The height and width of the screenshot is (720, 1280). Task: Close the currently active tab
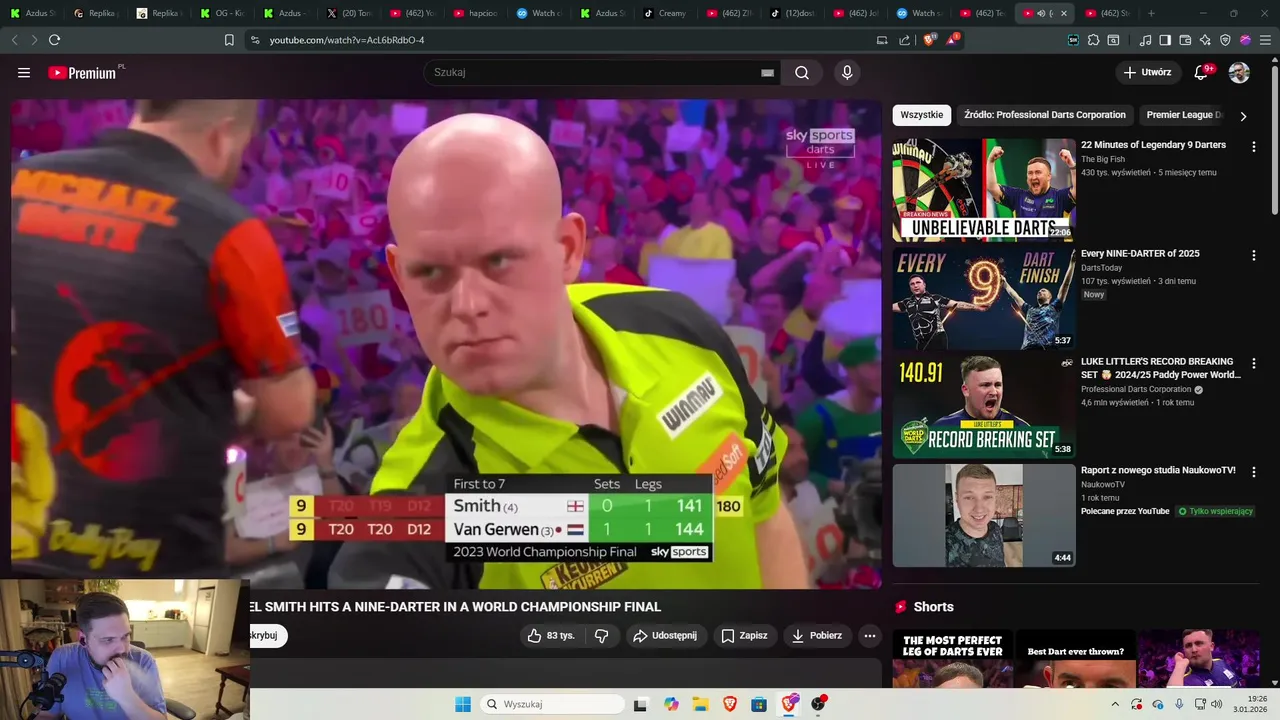1063,13
